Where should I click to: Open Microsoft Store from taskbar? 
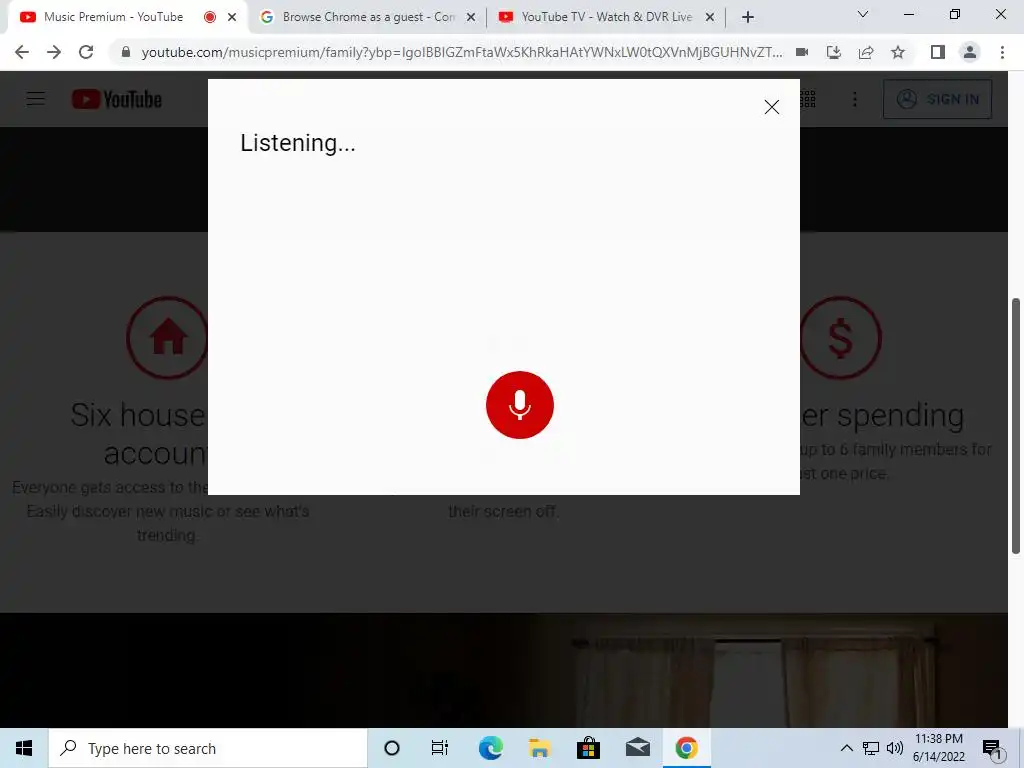[588, 748]
